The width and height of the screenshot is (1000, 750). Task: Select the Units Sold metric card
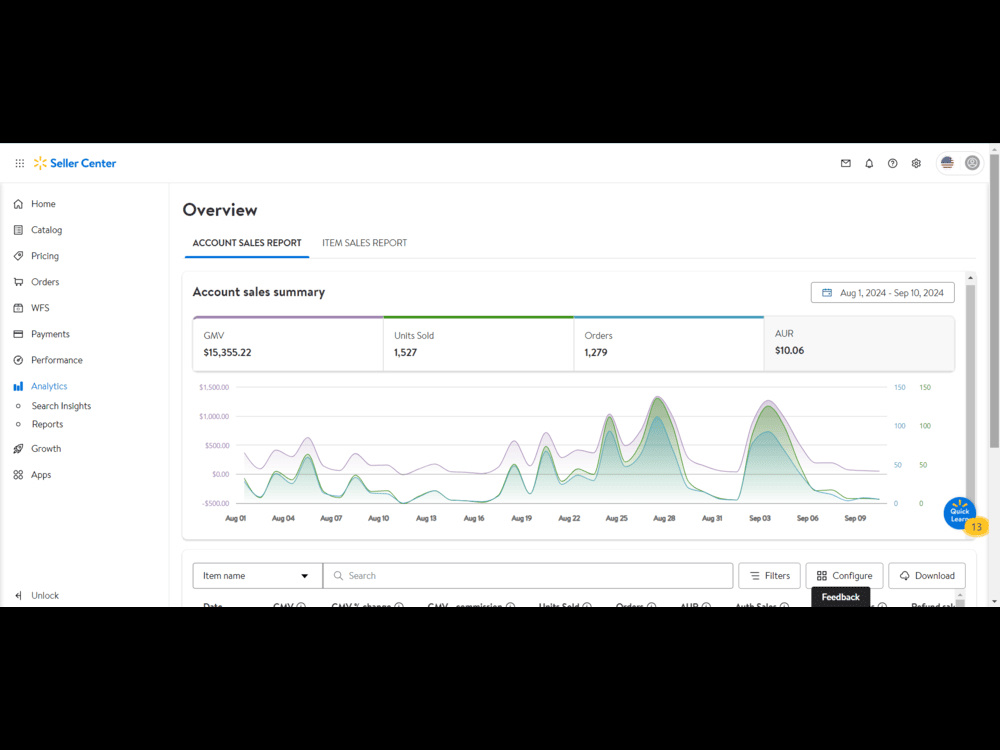click(x=479, y=344)
